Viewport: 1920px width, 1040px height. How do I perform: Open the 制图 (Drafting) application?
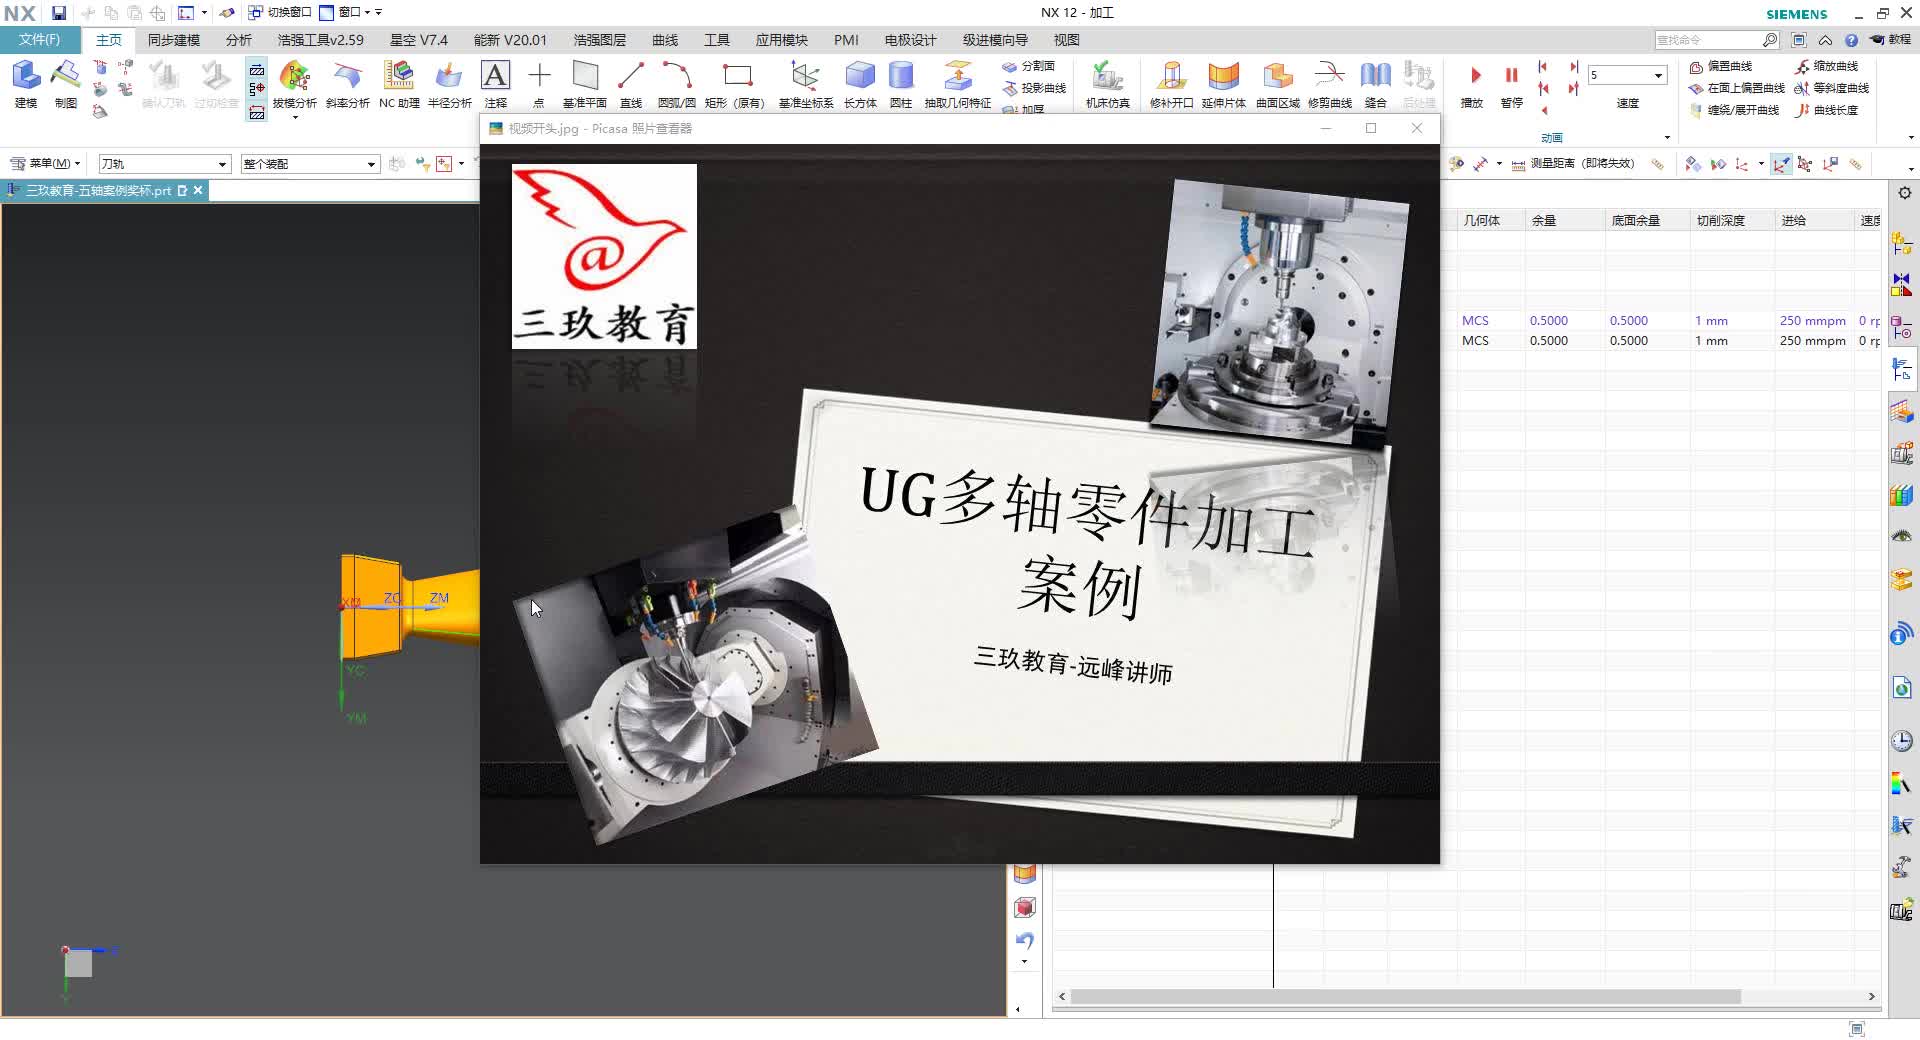[65, 84]
